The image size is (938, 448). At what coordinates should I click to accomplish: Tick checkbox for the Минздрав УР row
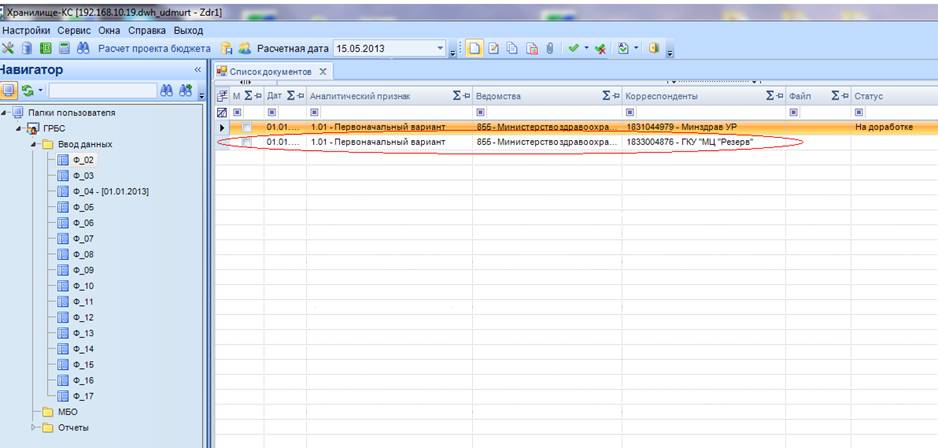246,129
